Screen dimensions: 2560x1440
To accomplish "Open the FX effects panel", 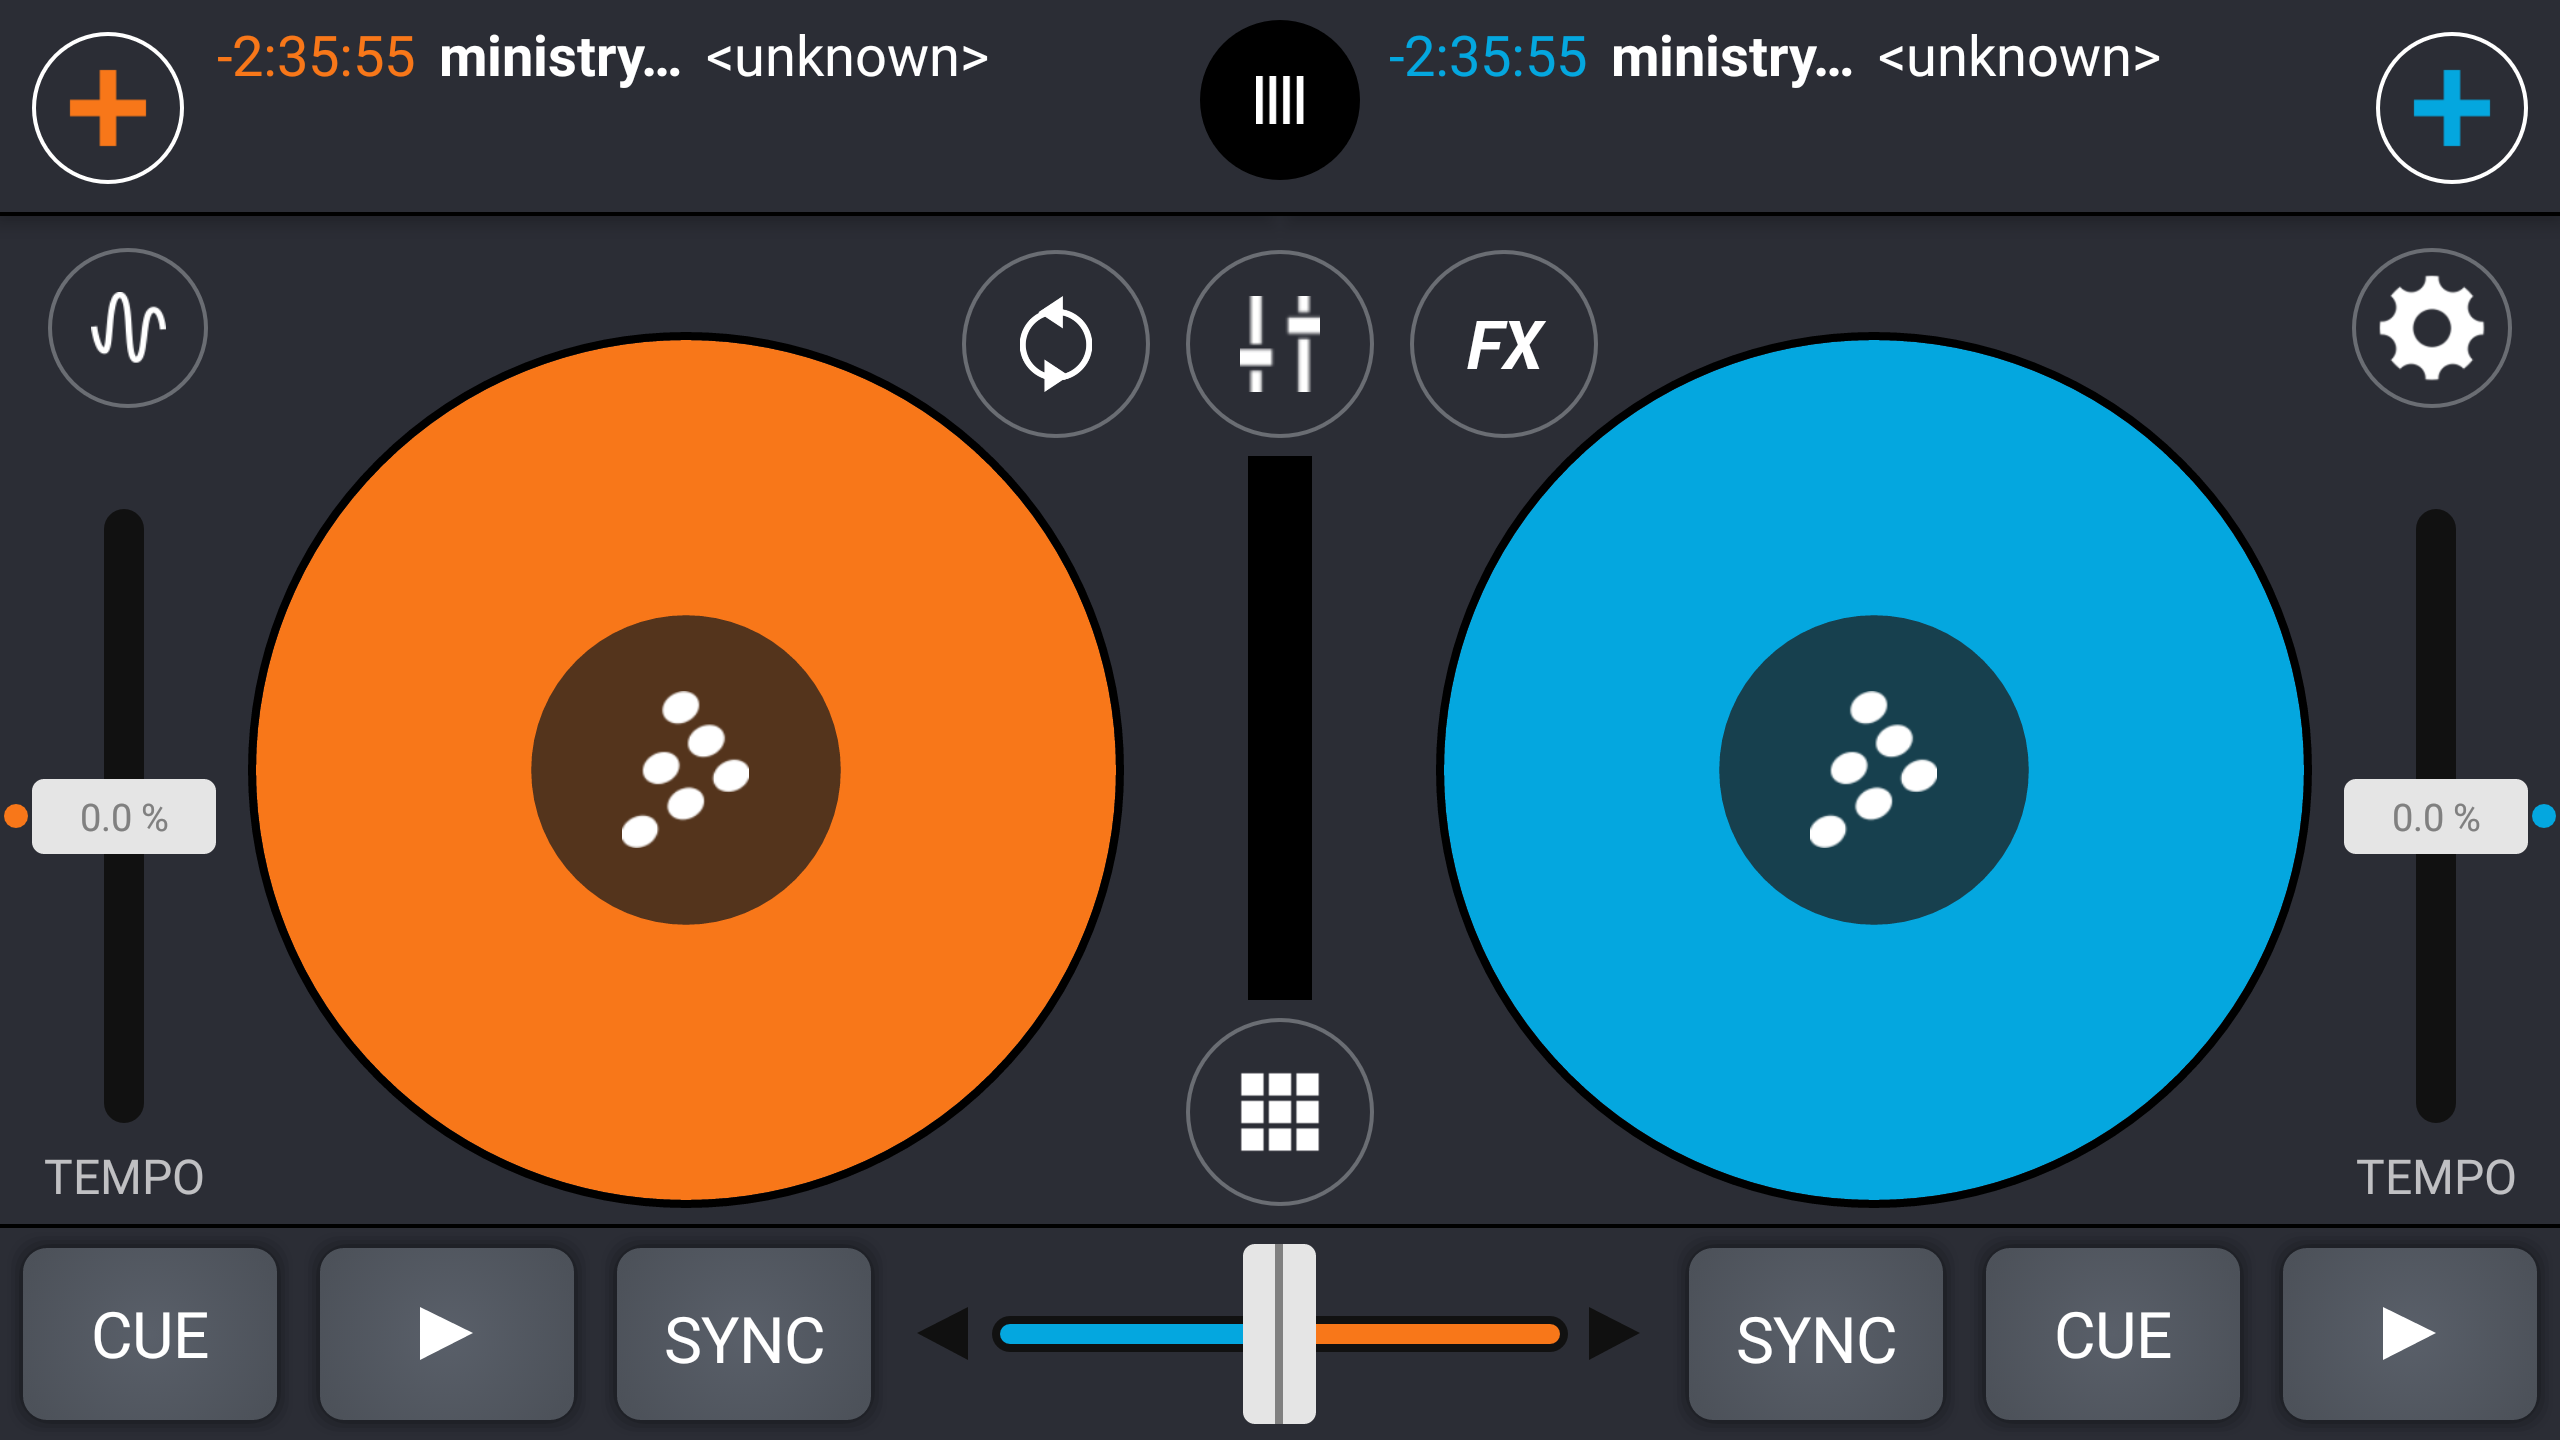I will pos(1503,344).
